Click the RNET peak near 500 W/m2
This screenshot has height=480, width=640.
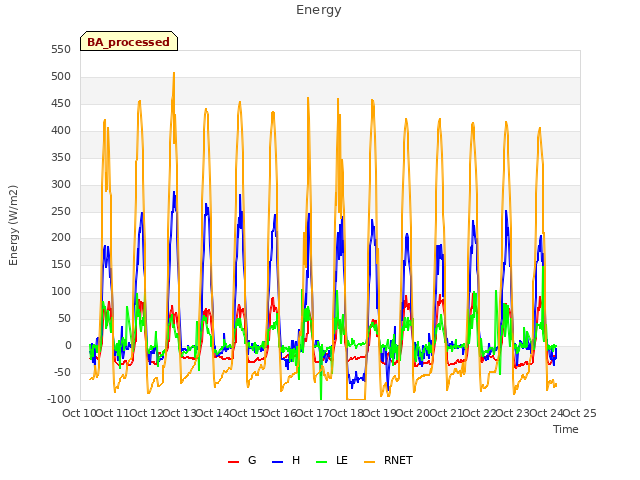tap(174, 74)
